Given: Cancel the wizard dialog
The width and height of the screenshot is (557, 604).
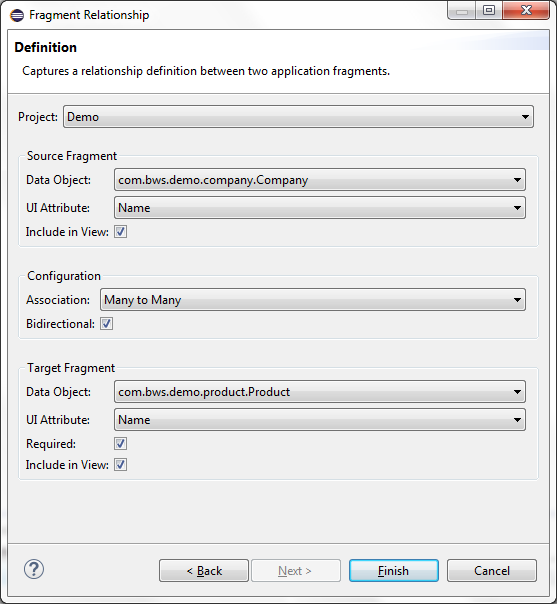Looking at the screenshot, I should [x=492, y=570].
